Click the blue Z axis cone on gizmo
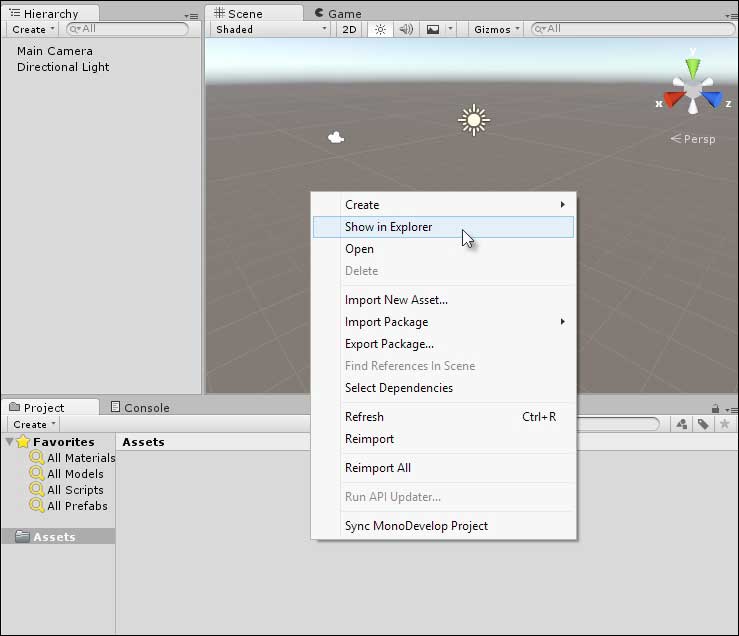The image size is (739, 636). coord(712,100)
